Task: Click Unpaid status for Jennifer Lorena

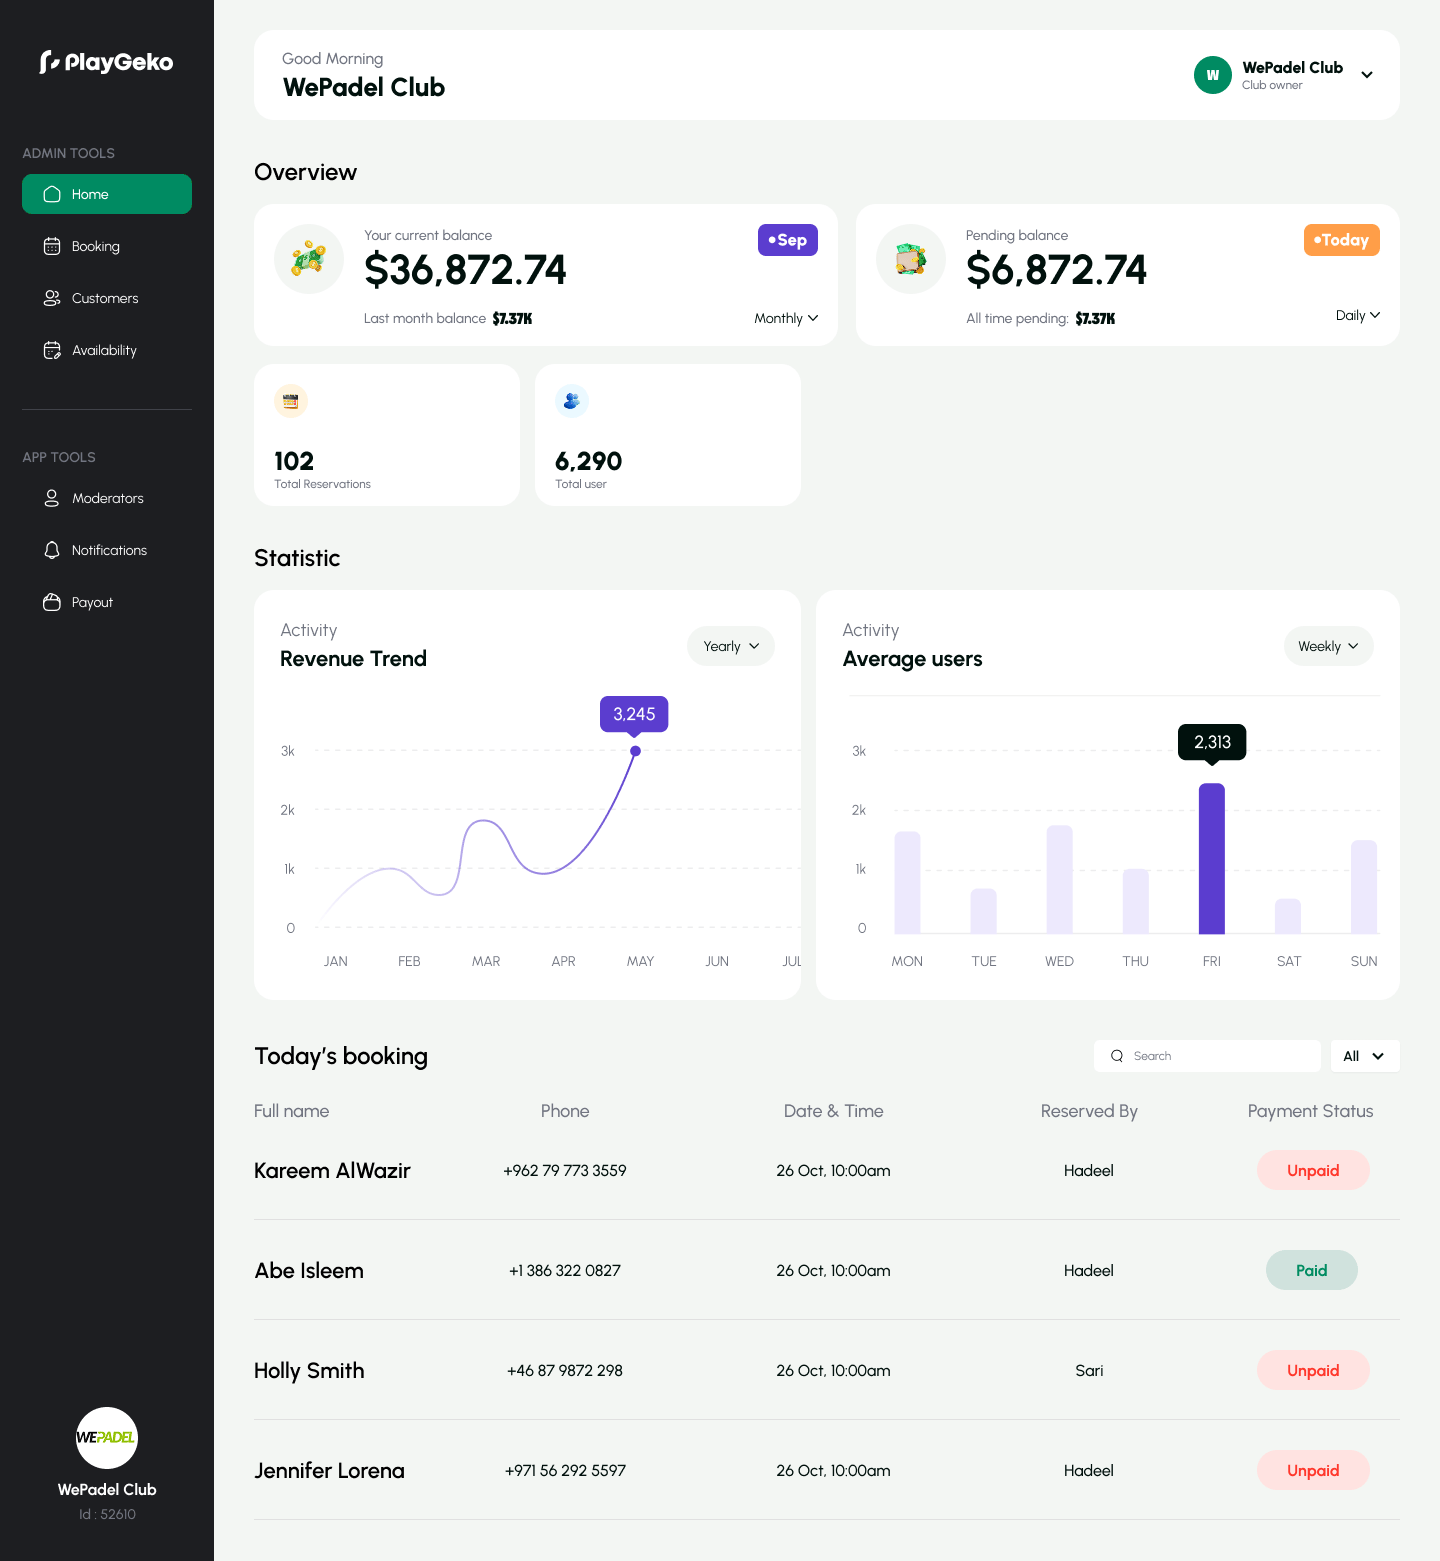Action: [x=1313, y=1470]
